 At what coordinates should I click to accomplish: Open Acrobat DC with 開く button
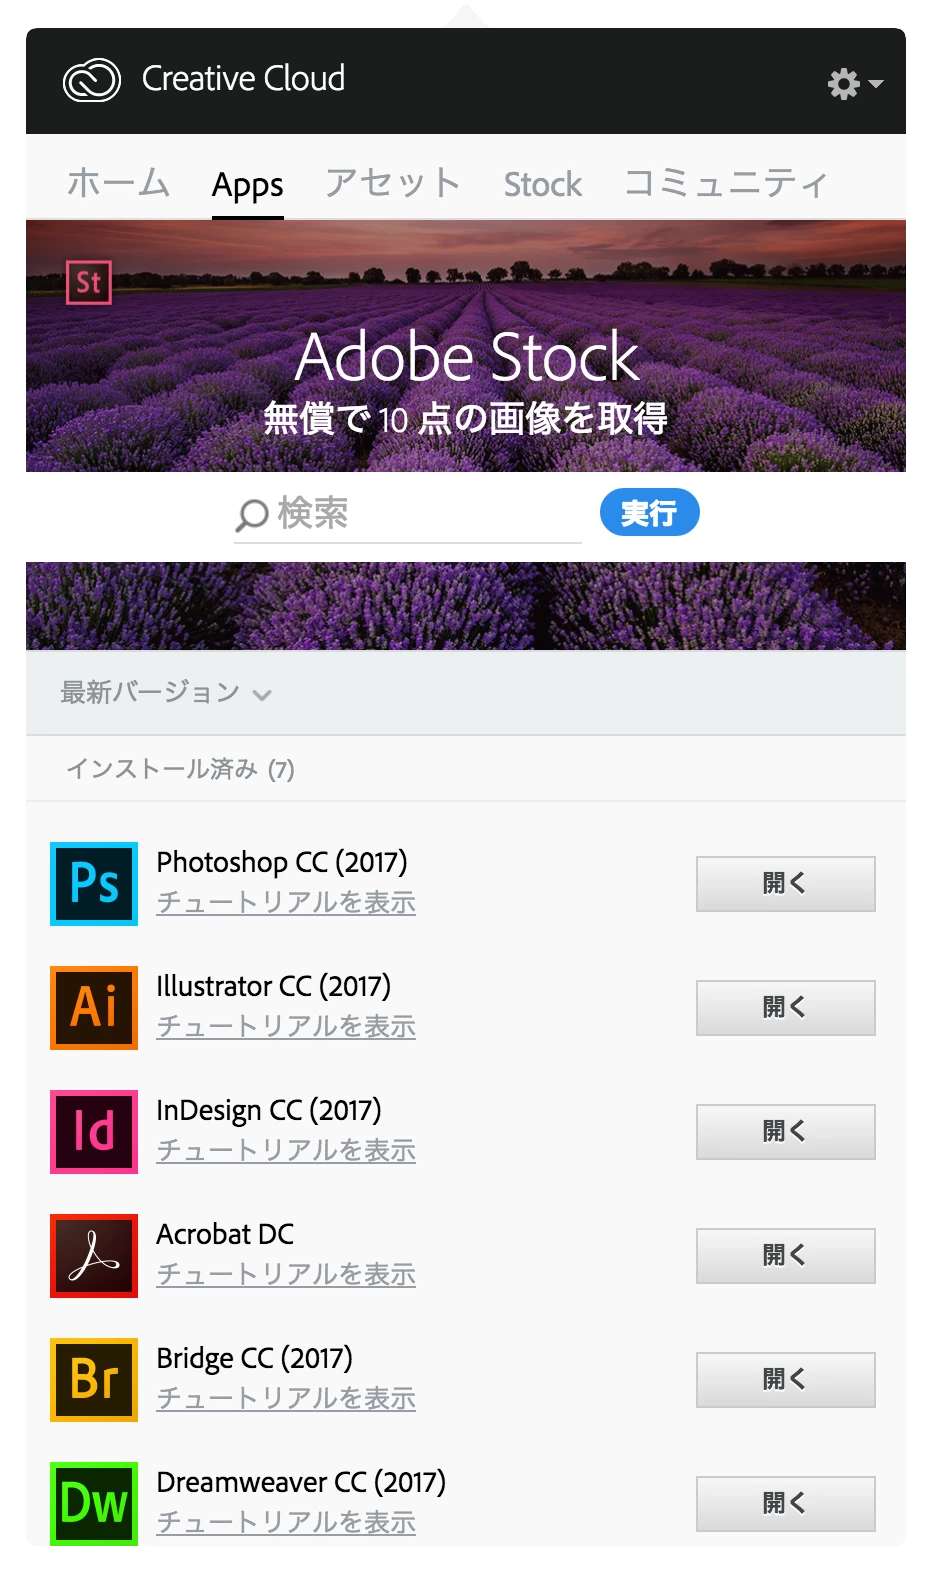tap(785, 1256)
